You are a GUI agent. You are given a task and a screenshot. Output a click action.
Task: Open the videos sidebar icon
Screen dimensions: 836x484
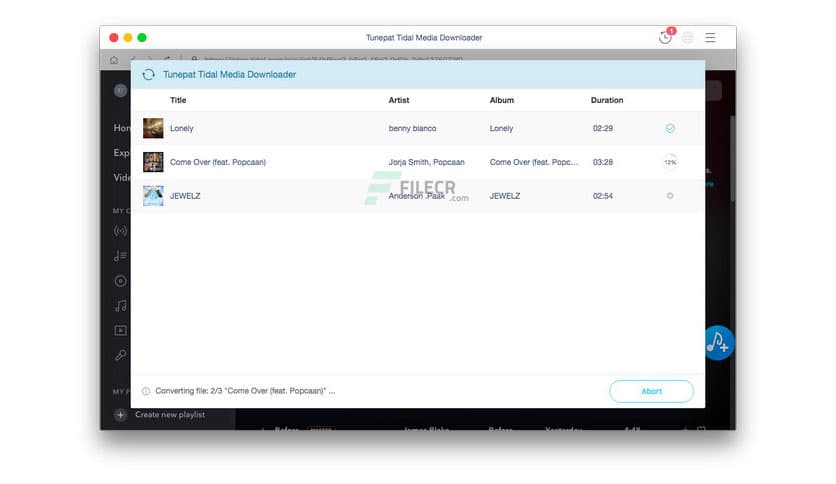(x=120, y=330)
